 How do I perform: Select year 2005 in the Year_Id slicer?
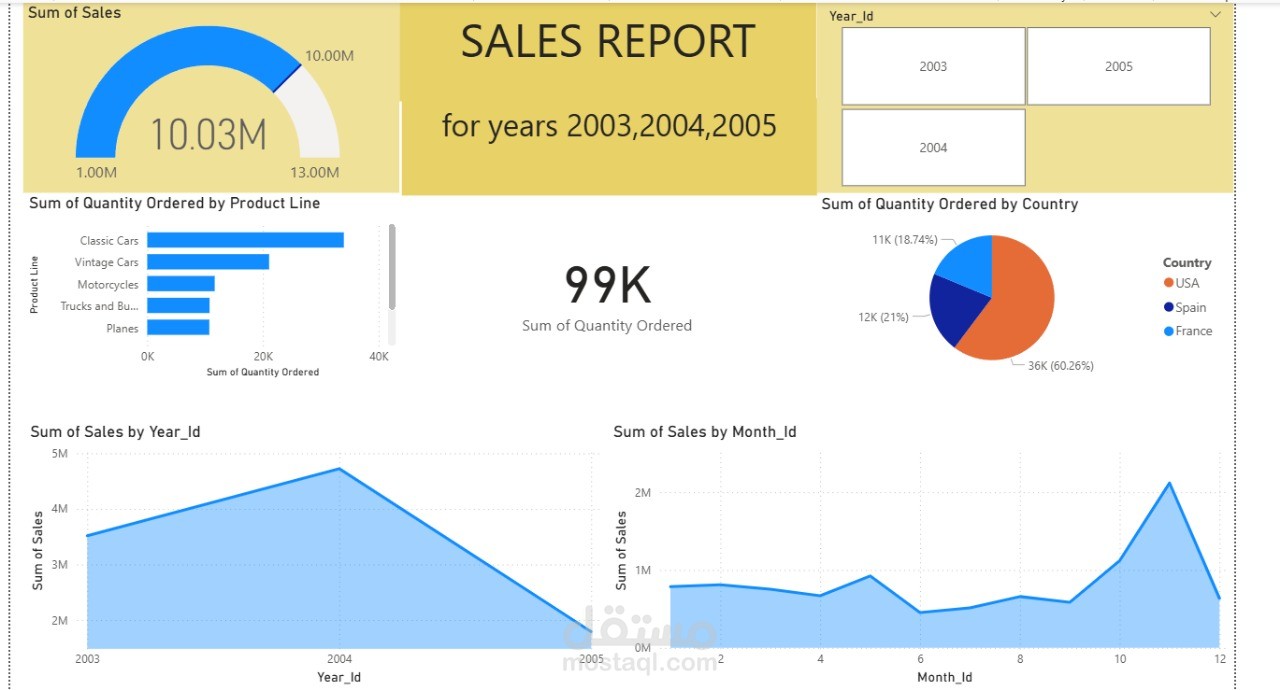pyautogui.click(x=1118, y=66)
